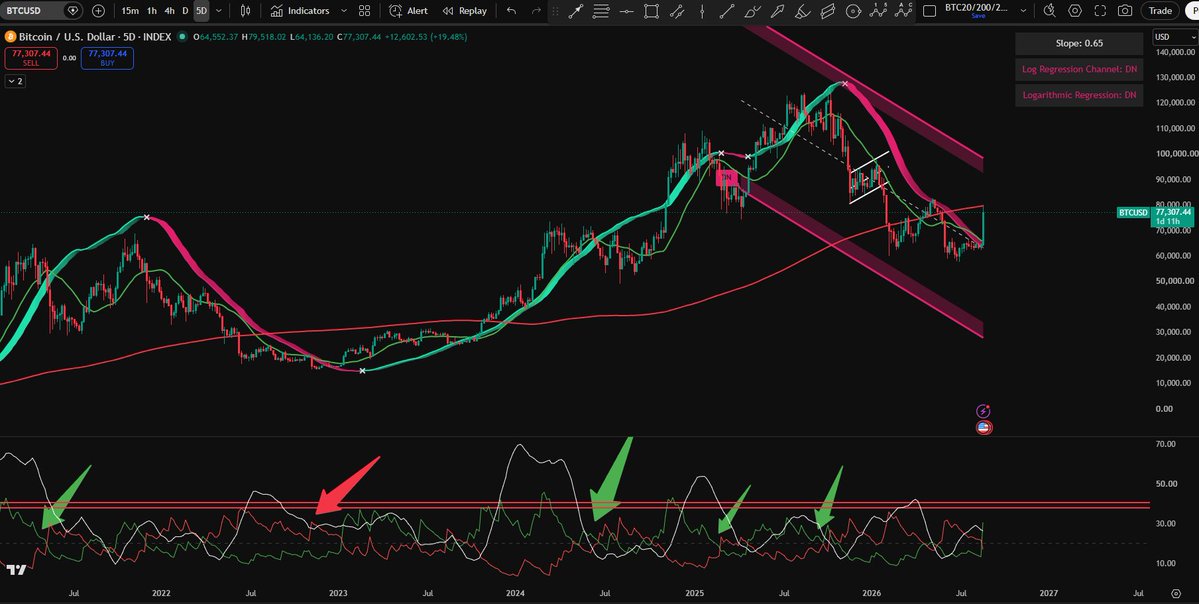Click the 2023 label on time axis
This screenshot has width=1199, height=604.
pos(338,593)
